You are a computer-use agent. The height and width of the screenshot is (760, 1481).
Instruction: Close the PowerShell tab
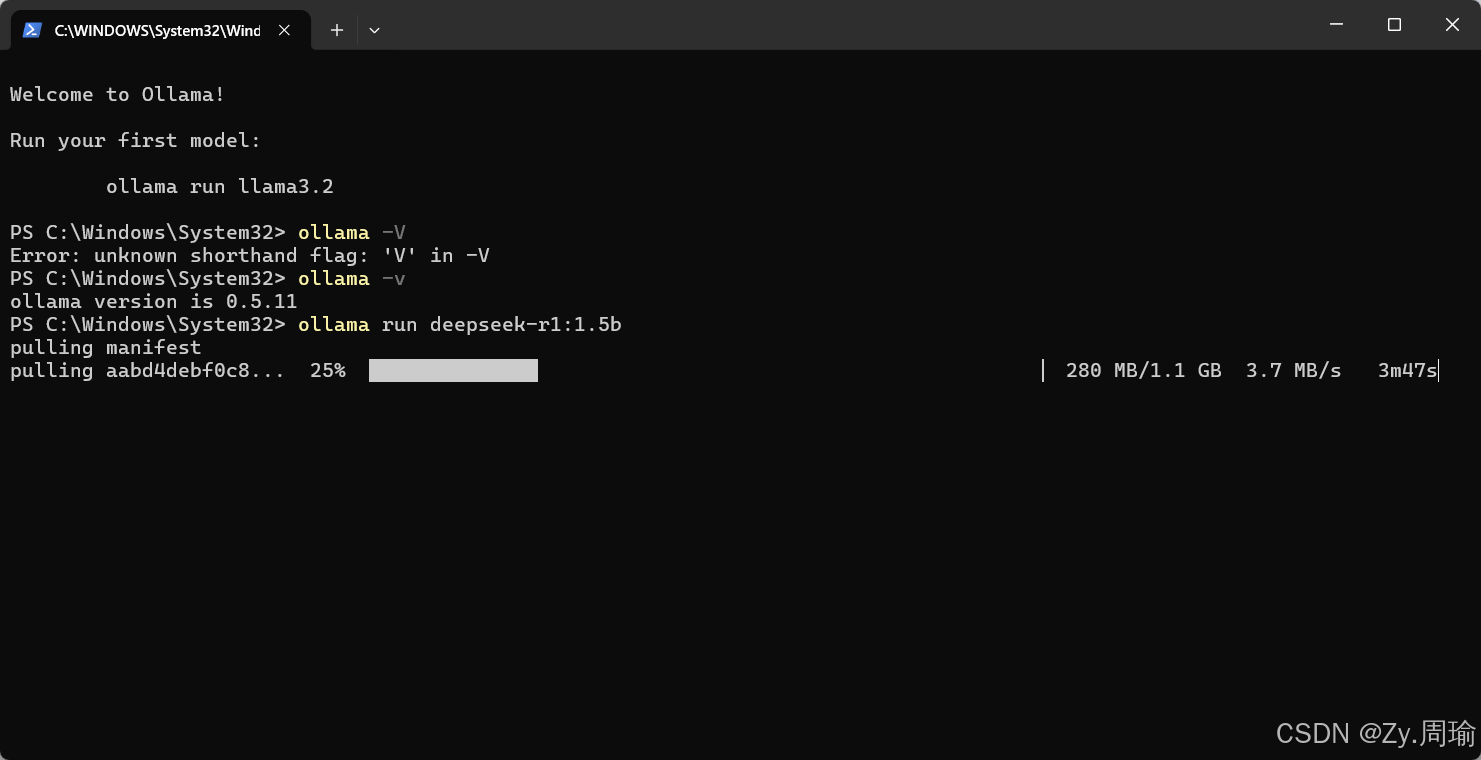tap(284, 30)
